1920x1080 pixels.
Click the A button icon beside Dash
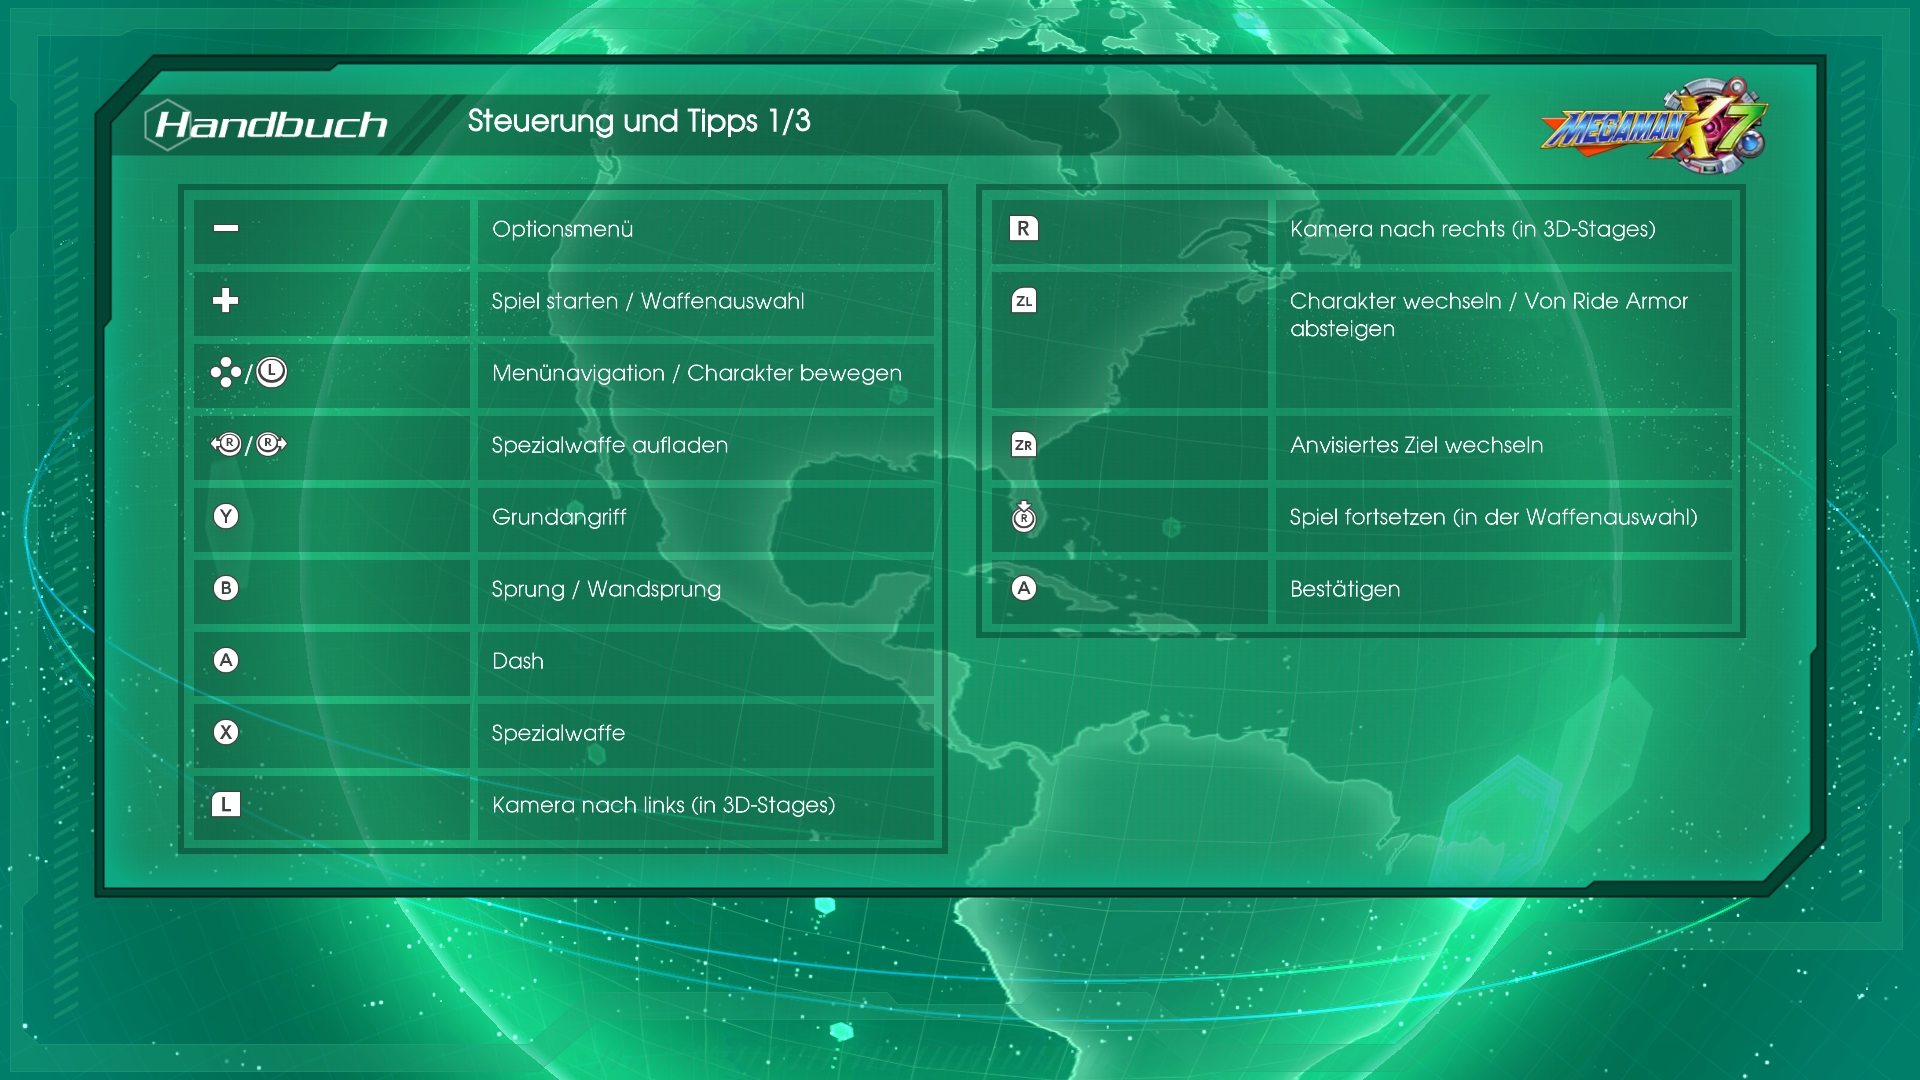click(x=226, y=660)
